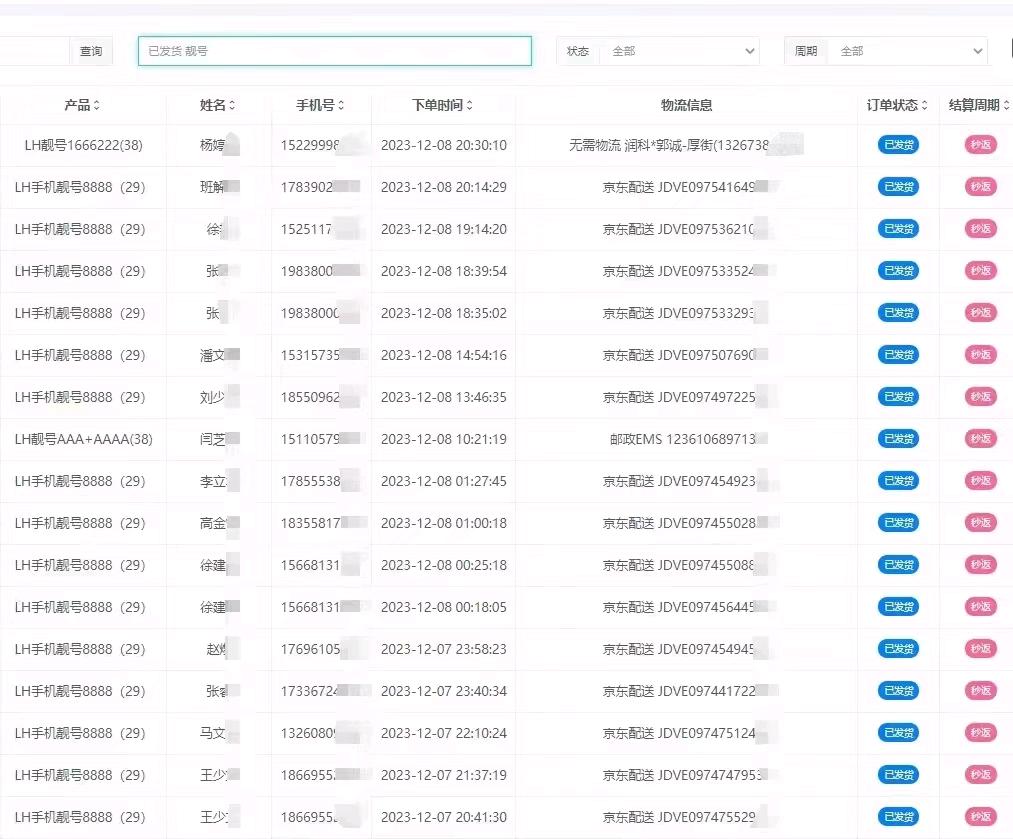
Task: Click 已发货 badge for order 2023-12-08 00:18:05
Action: [898, 606]
